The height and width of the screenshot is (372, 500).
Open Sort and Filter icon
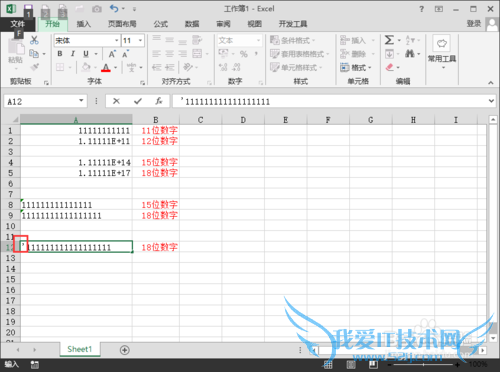coord(410,40)
